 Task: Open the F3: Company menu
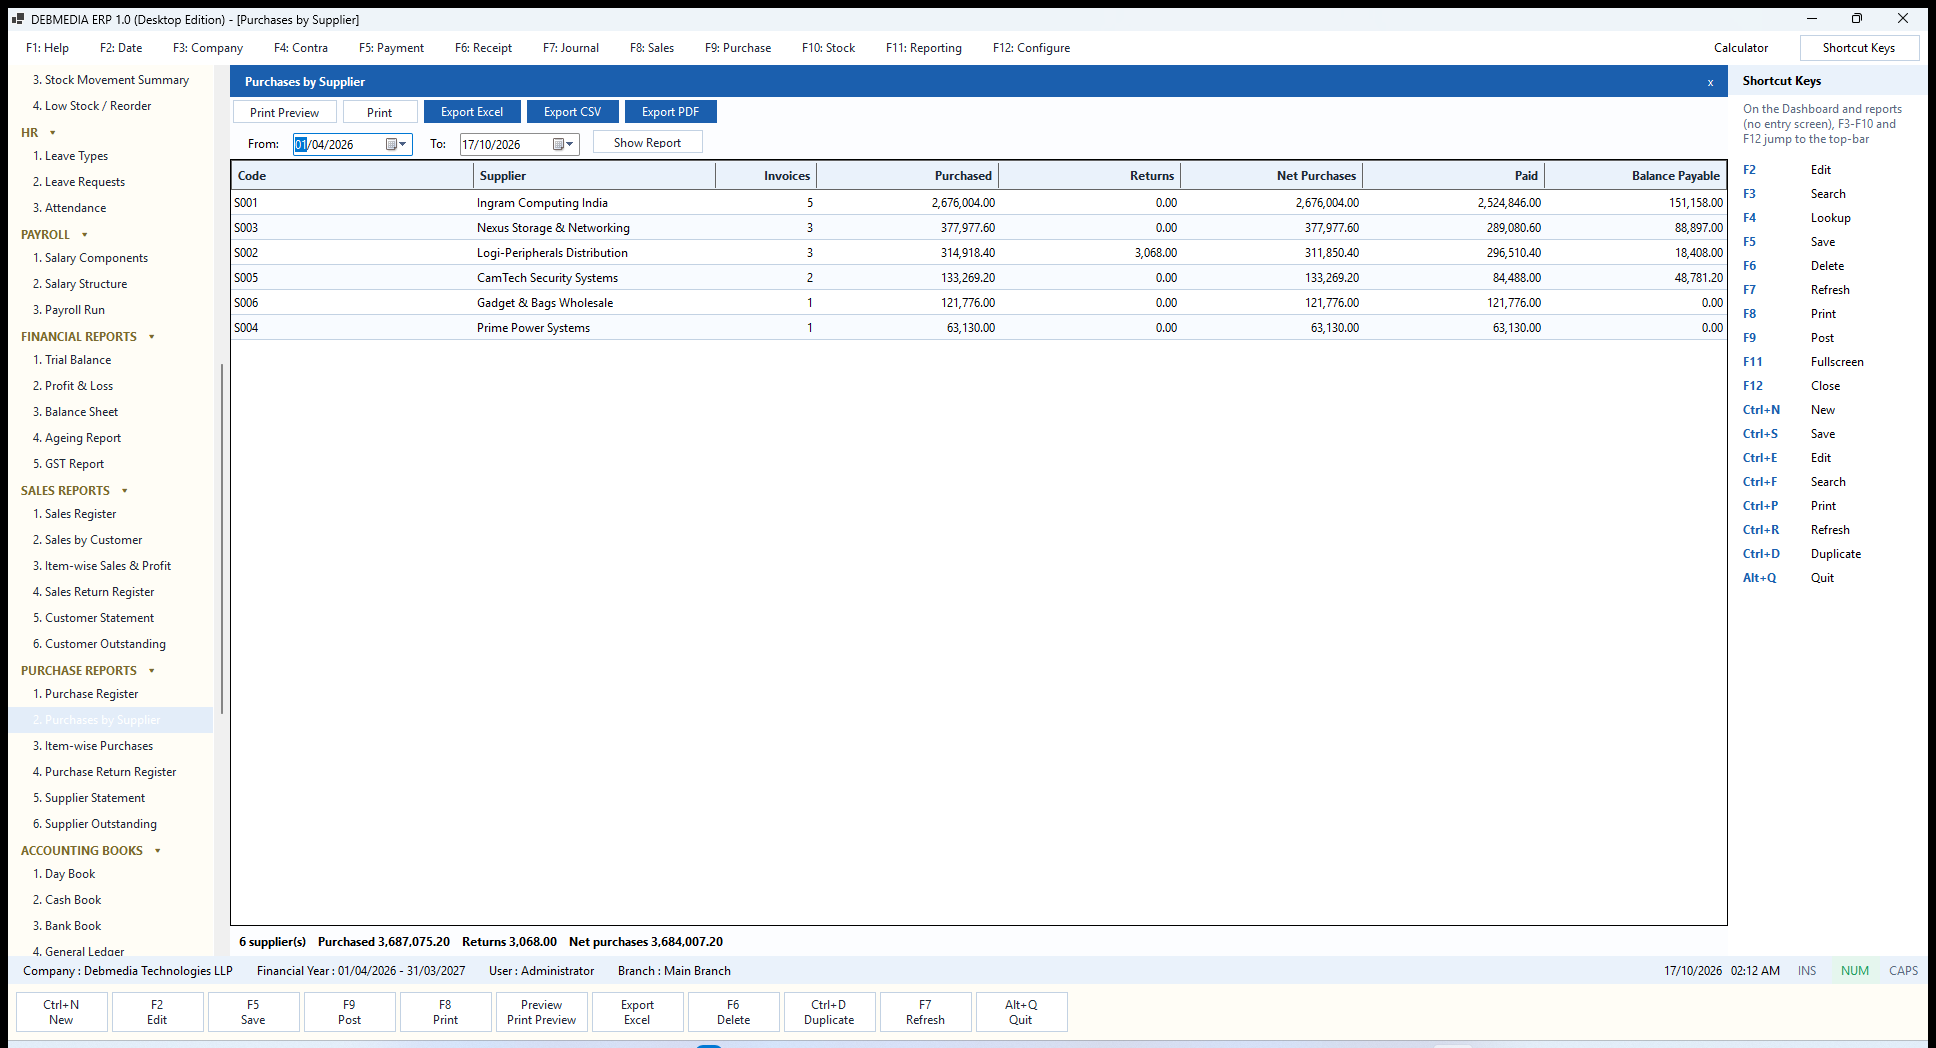click(208, 48)
